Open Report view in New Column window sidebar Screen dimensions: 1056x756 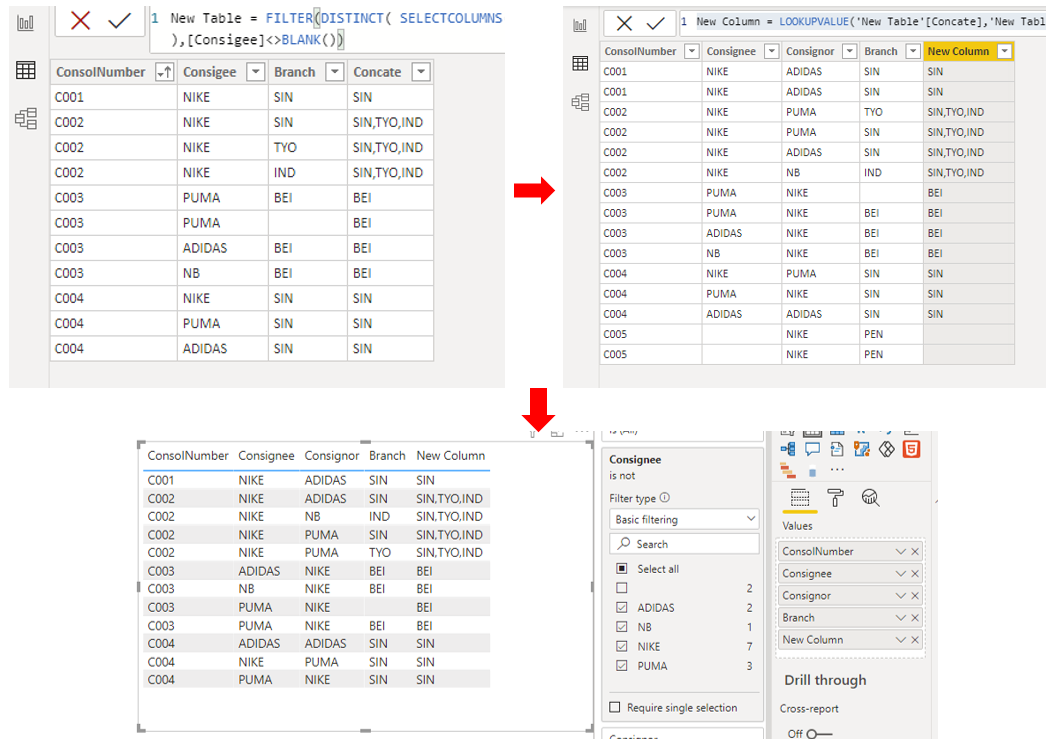[x=580, y=26]
